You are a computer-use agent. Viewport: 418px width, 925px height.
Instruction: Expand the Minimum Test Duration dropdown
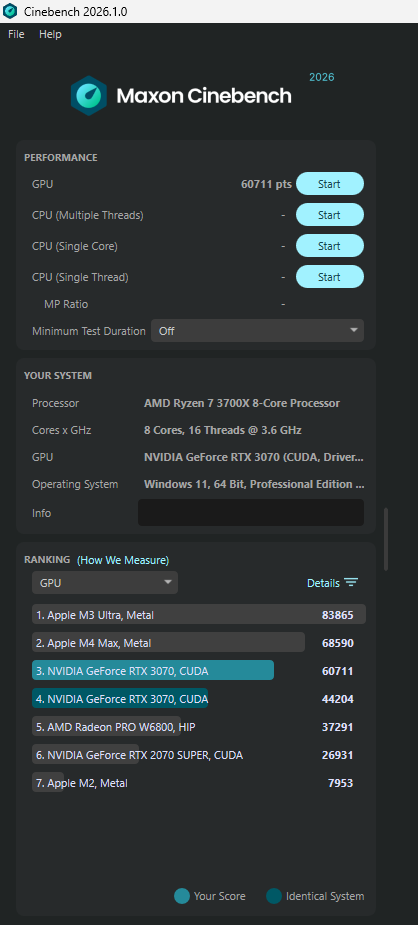pyautogui.click(x=258, y=331)
